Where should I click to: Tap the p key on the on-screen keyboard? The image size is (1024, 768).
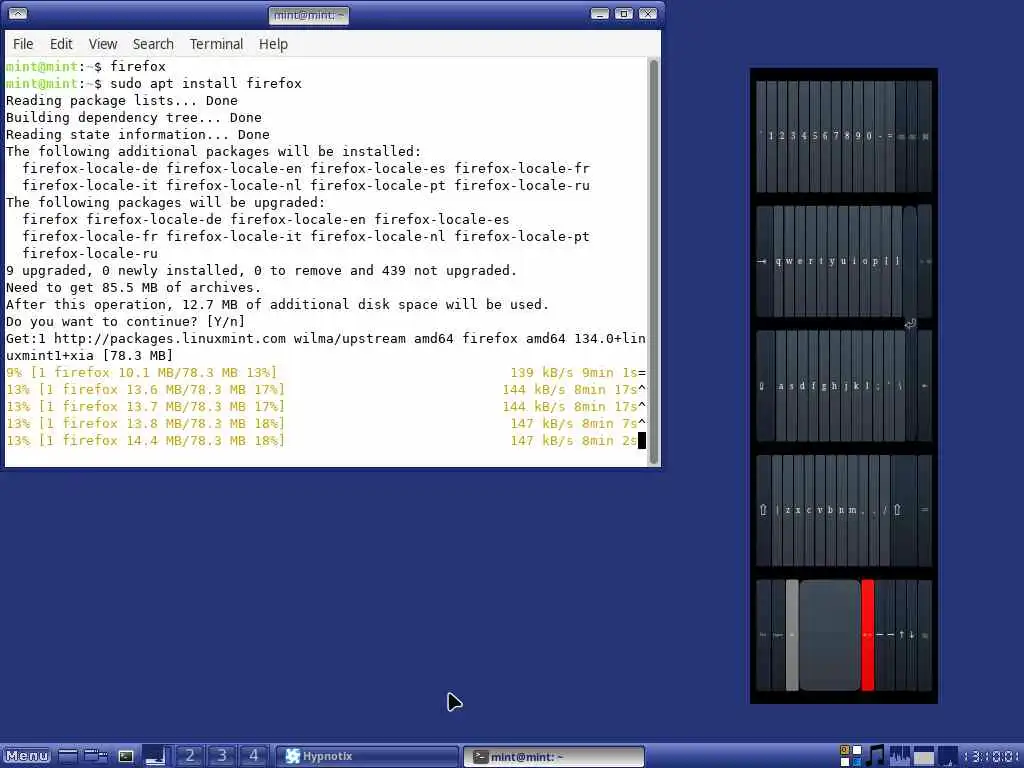coord(875,261)
